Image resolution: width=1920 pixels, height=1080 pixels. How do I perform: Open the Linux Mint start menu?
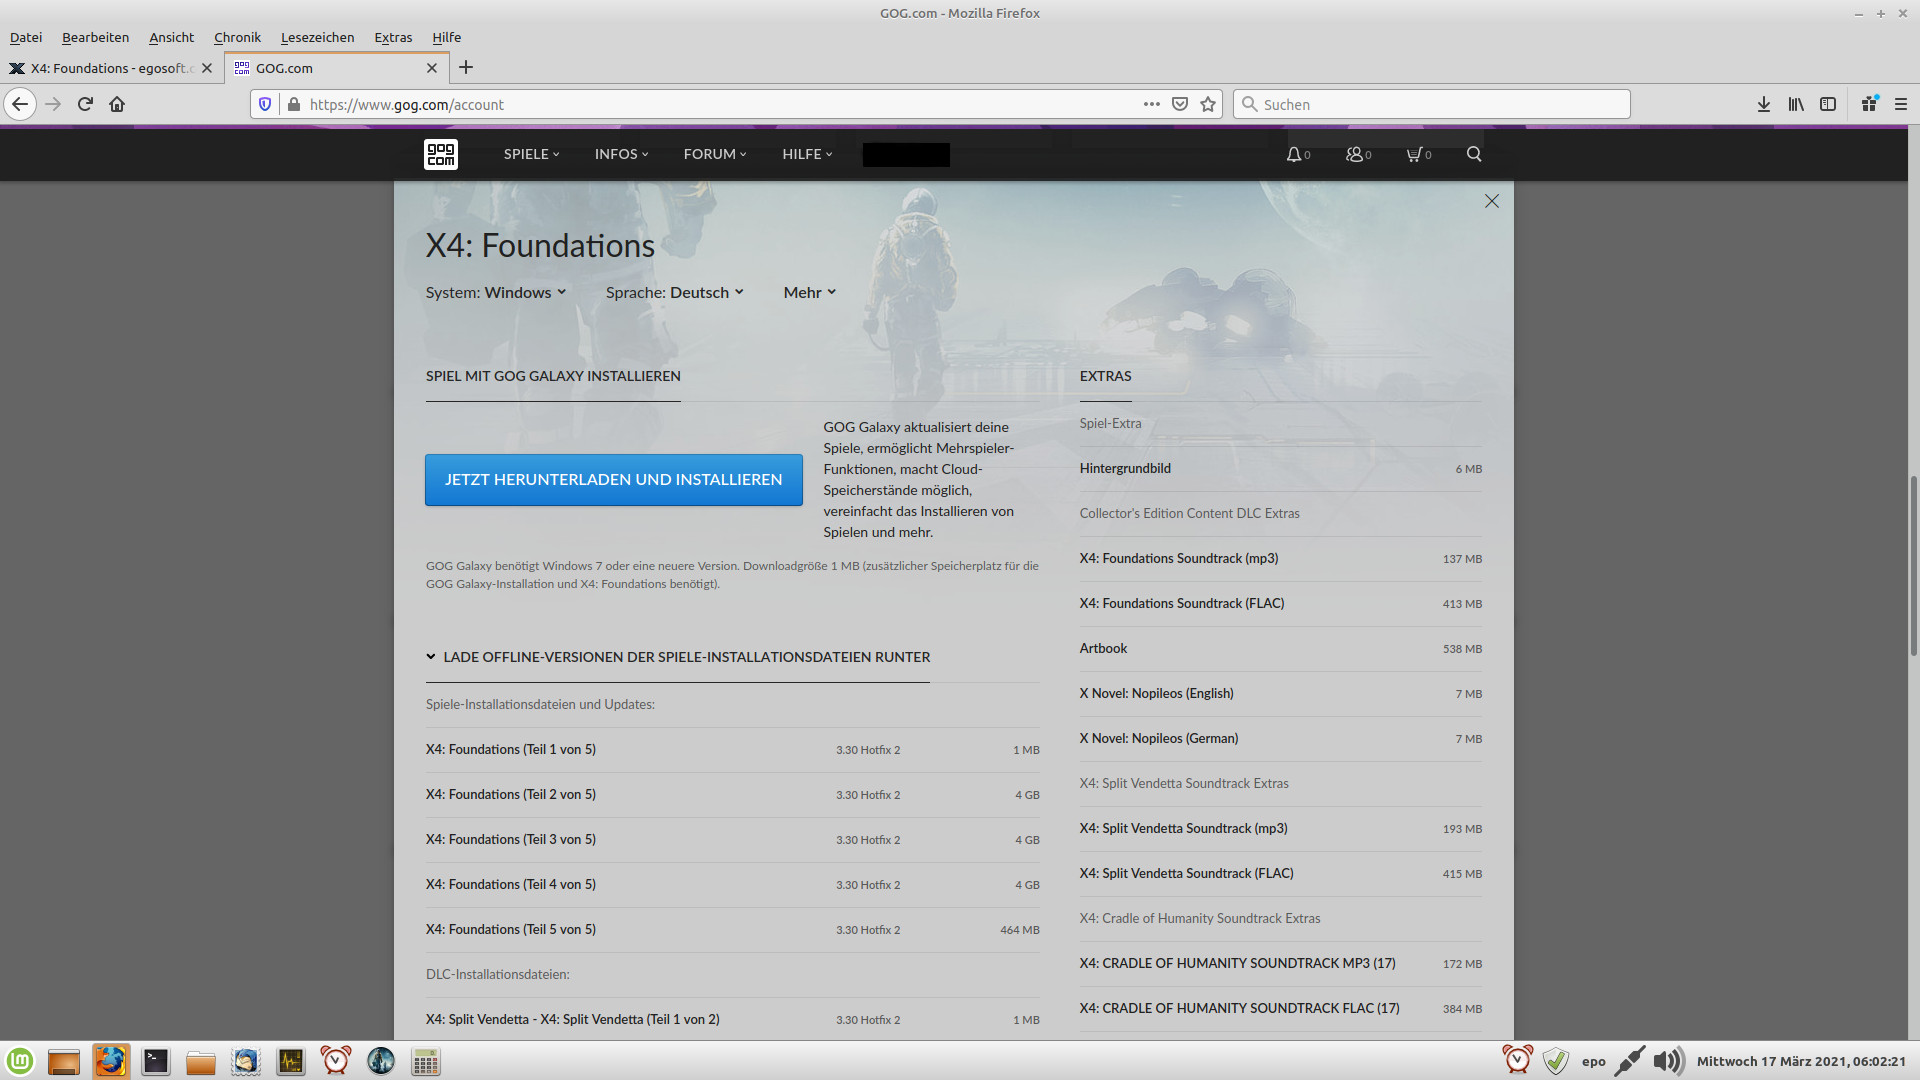[x=20, y=1061]
